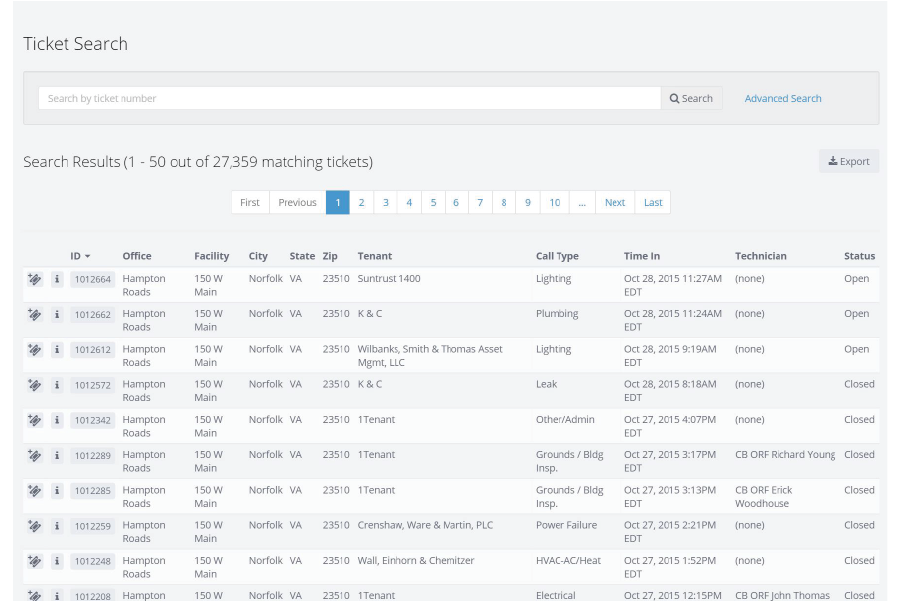Click the ticket icon beside ticket 1012662
Viewport: 901px width, 601px height.
click(35, 315)
